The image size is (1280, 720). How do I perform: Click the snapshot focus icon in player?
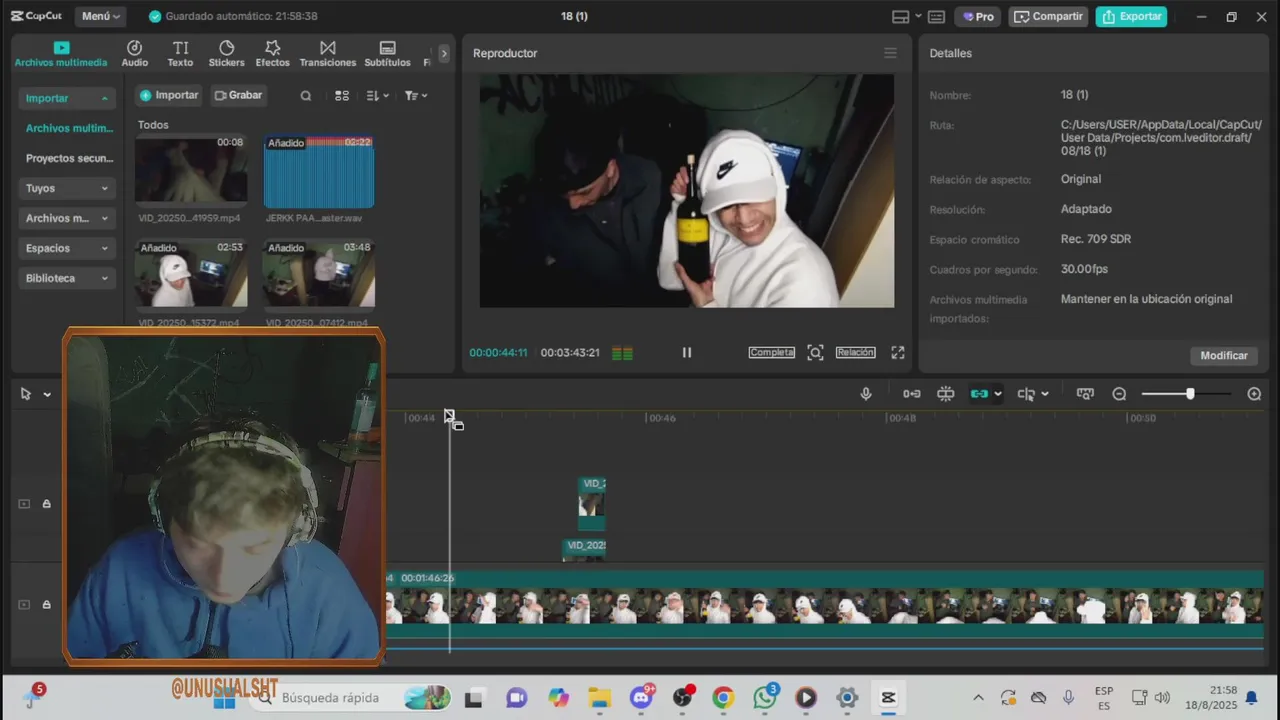pos(815,352)
